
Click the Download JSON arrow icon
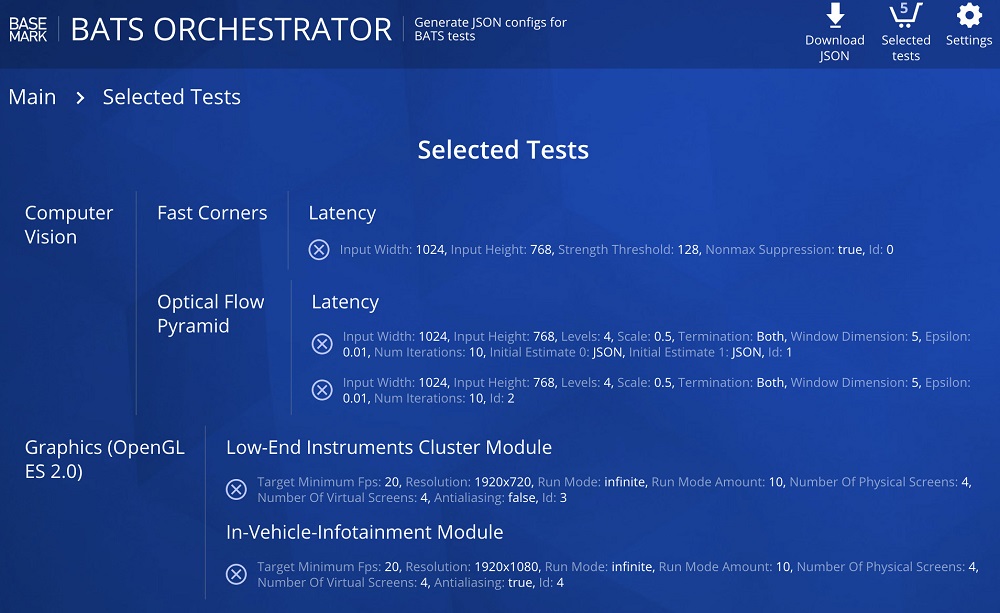(835, 15)
